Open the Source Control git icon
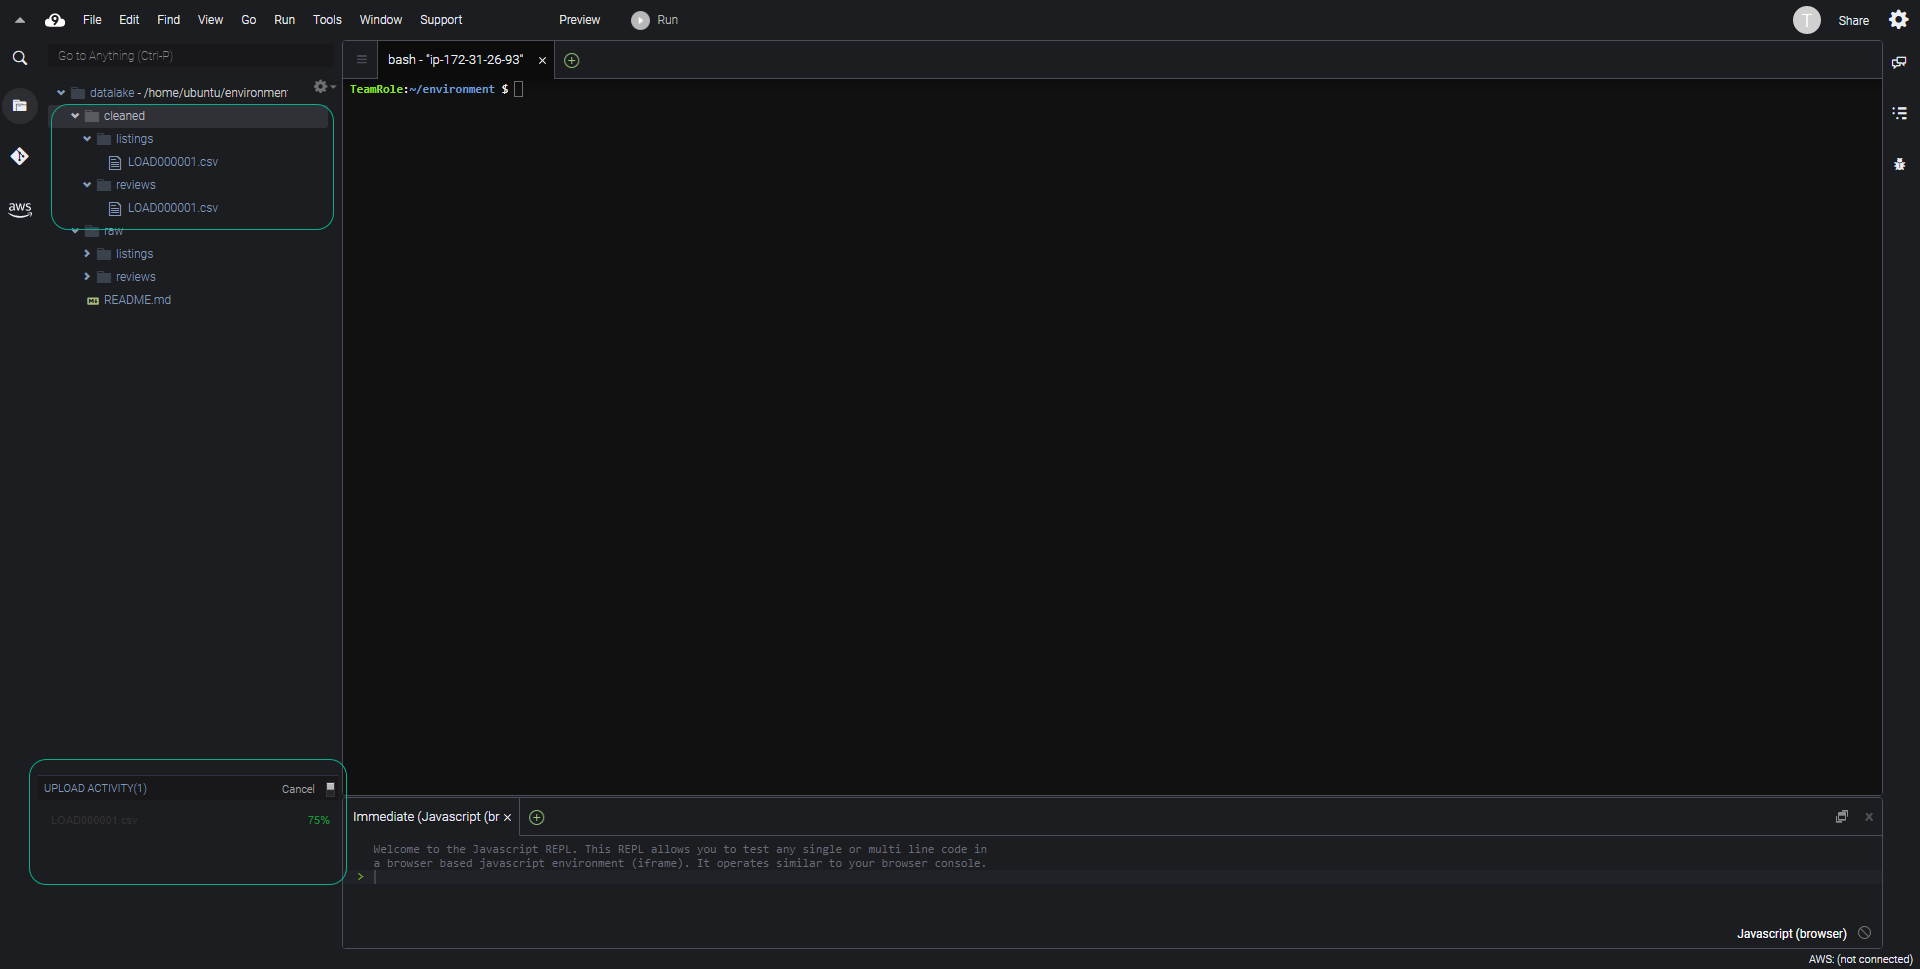 [x=19, y=156]
